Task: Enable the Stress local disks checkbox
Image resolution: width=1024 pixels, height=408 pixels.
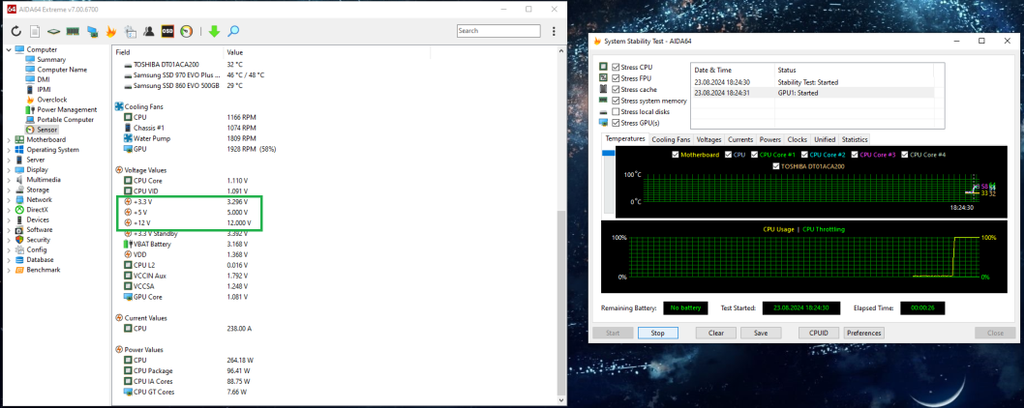Action: tap(615, 112)
